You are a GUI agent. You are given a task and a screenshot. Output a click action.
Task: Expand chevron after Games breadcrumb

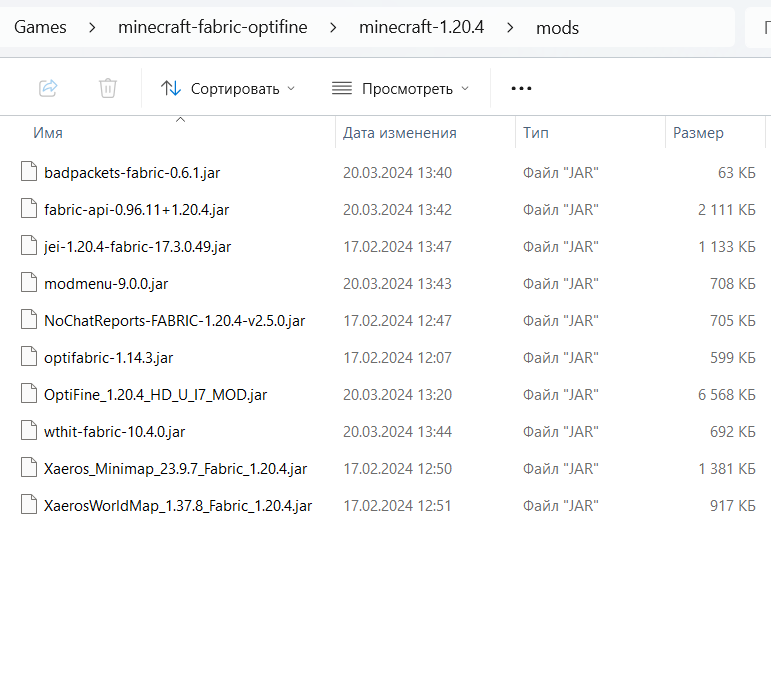coord(92,28)
